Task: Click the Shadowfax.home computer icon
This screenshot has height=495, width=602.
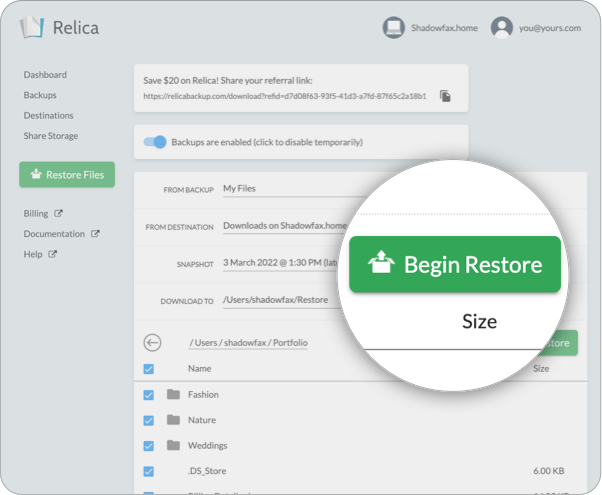Action: [x=394, y=28]
